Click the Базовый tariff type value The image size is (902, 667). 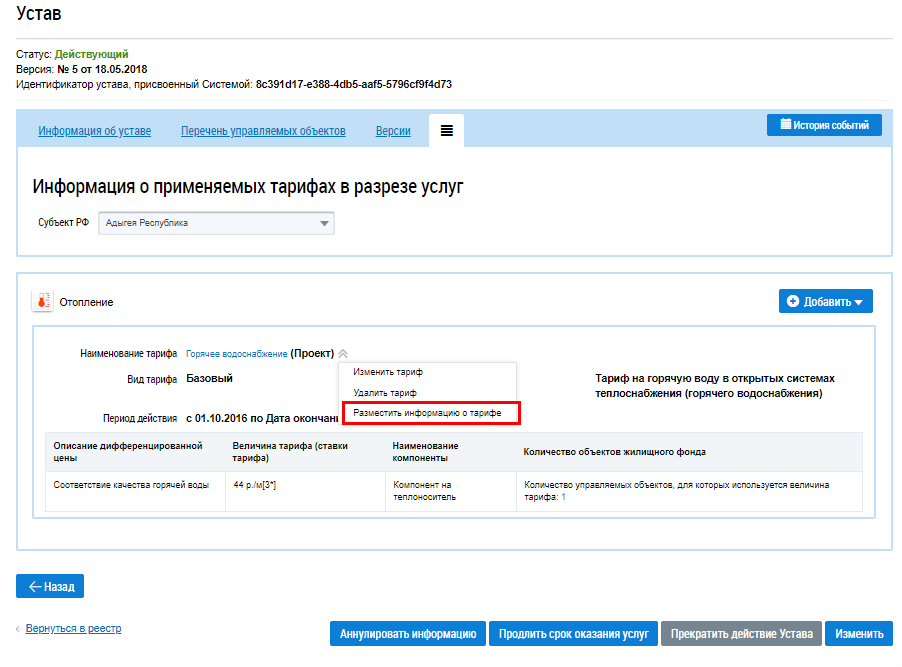[x=209, y=378]
